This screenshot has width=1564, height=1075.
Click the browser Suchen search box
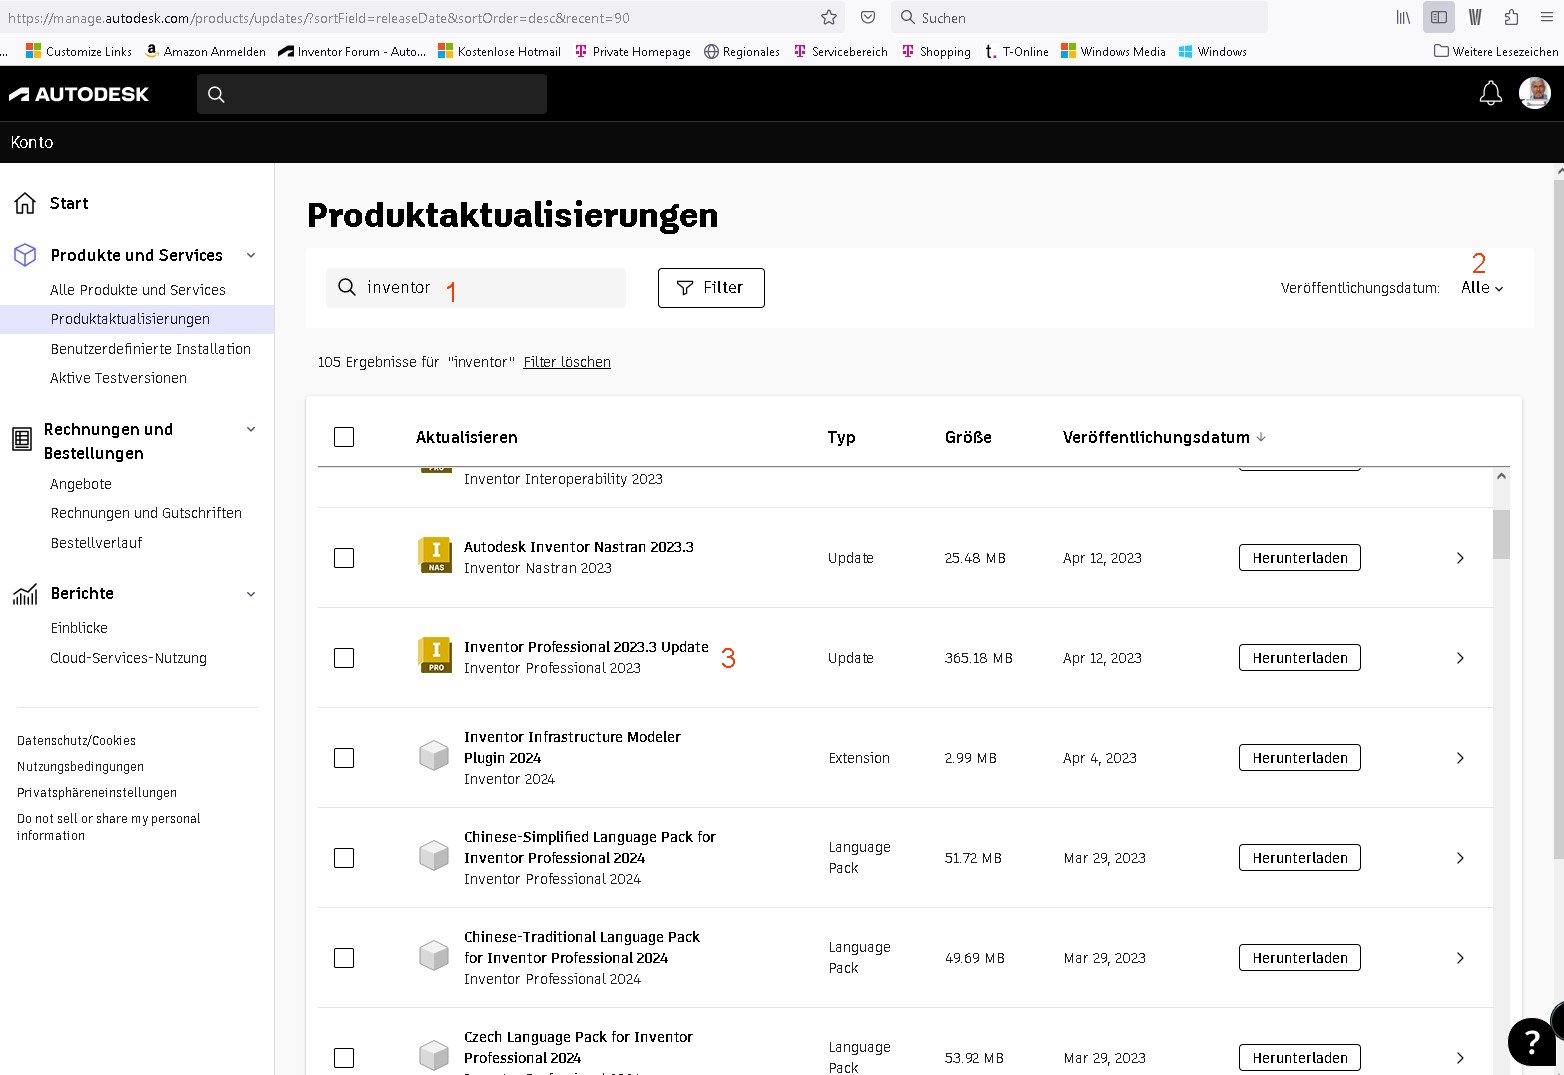[1079, 17]
